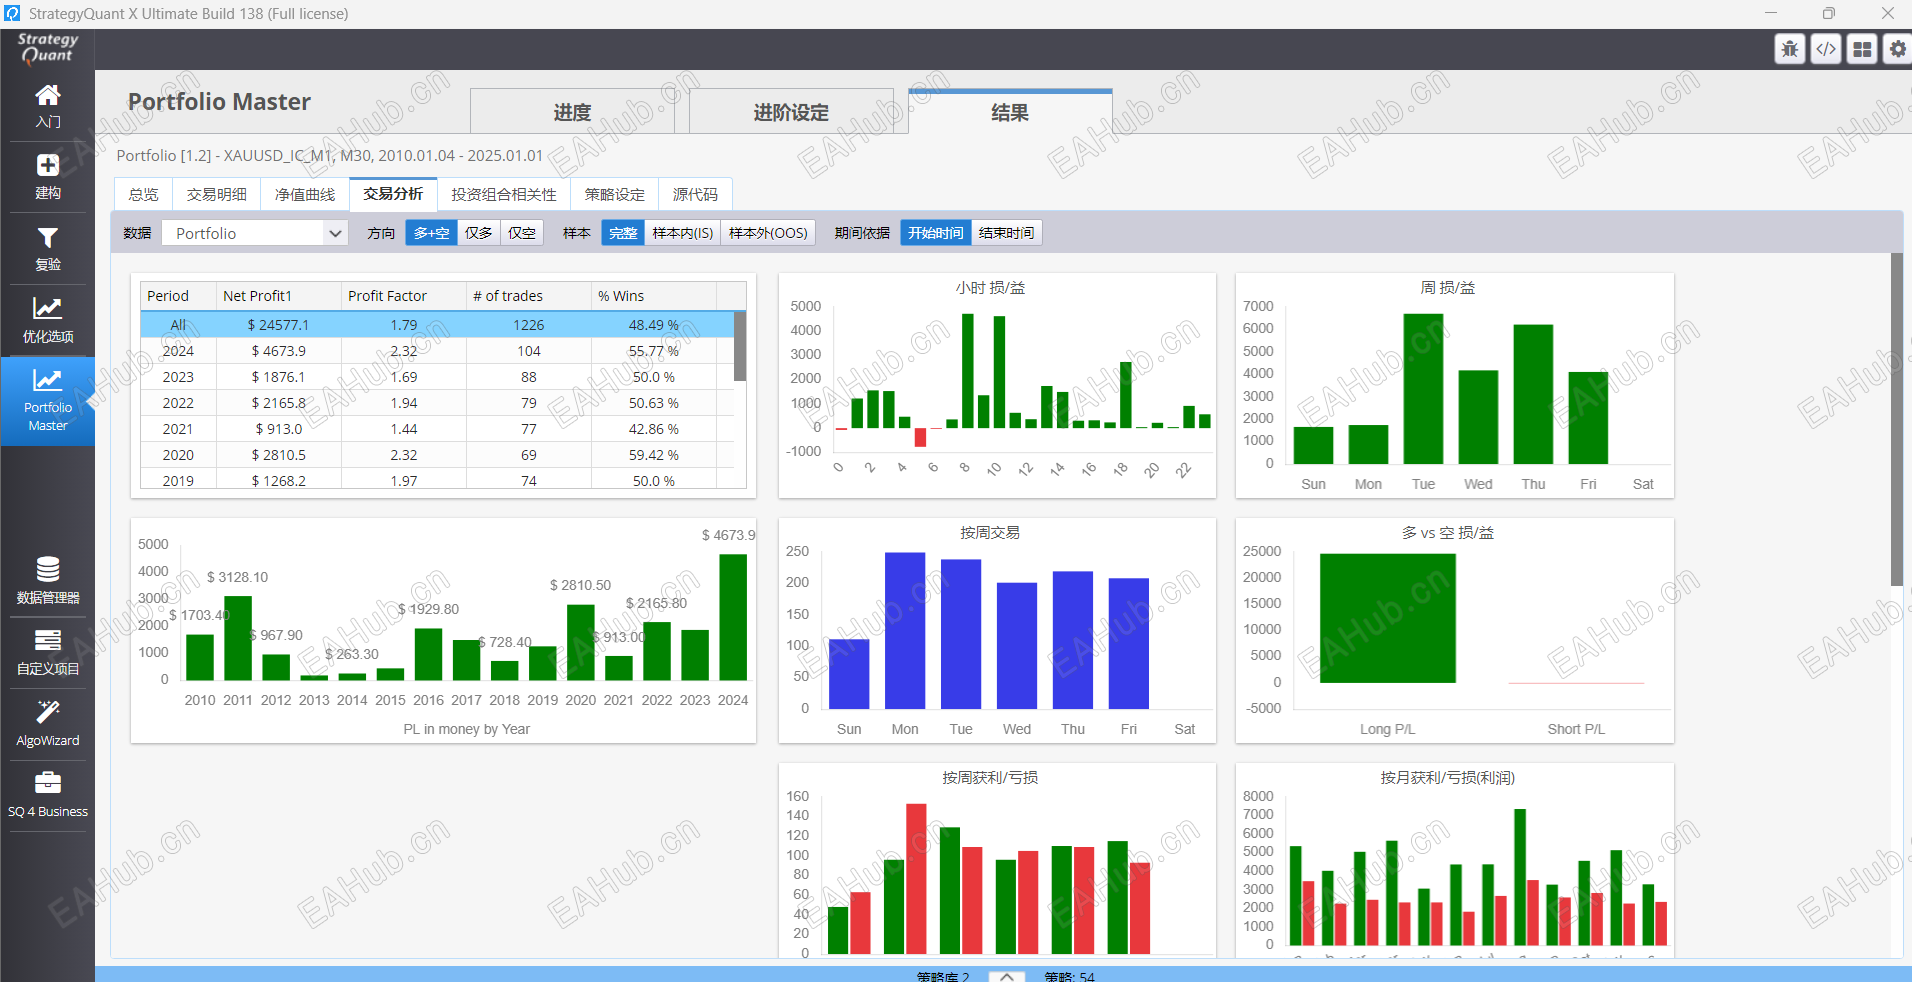The image size is (1912, 982).
Task: Click the 按月获利/亏损(利润) chart title
Action: (1447, 778)
